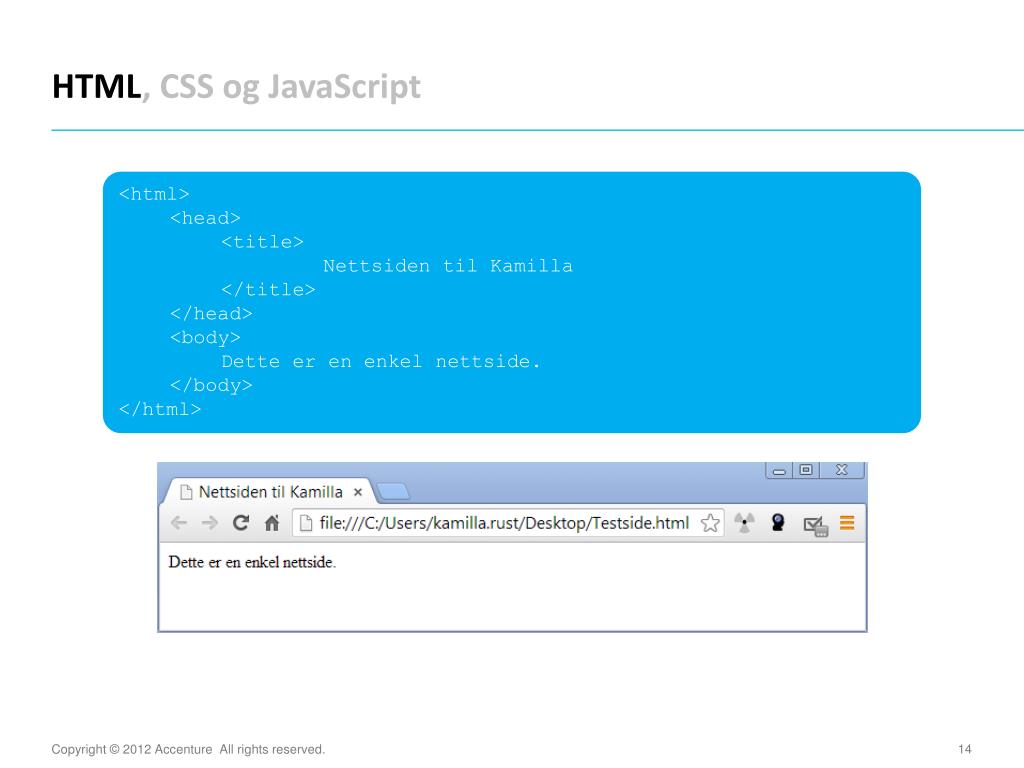Minimize the browser window
This screenshot has width=1024, height=768.
click(779, 470)
